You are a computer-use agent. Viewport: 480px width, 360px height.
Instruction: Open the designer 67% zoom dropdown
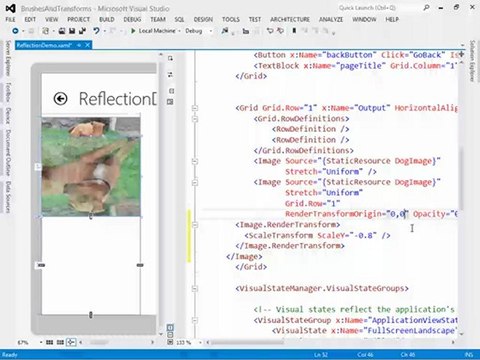41,342
